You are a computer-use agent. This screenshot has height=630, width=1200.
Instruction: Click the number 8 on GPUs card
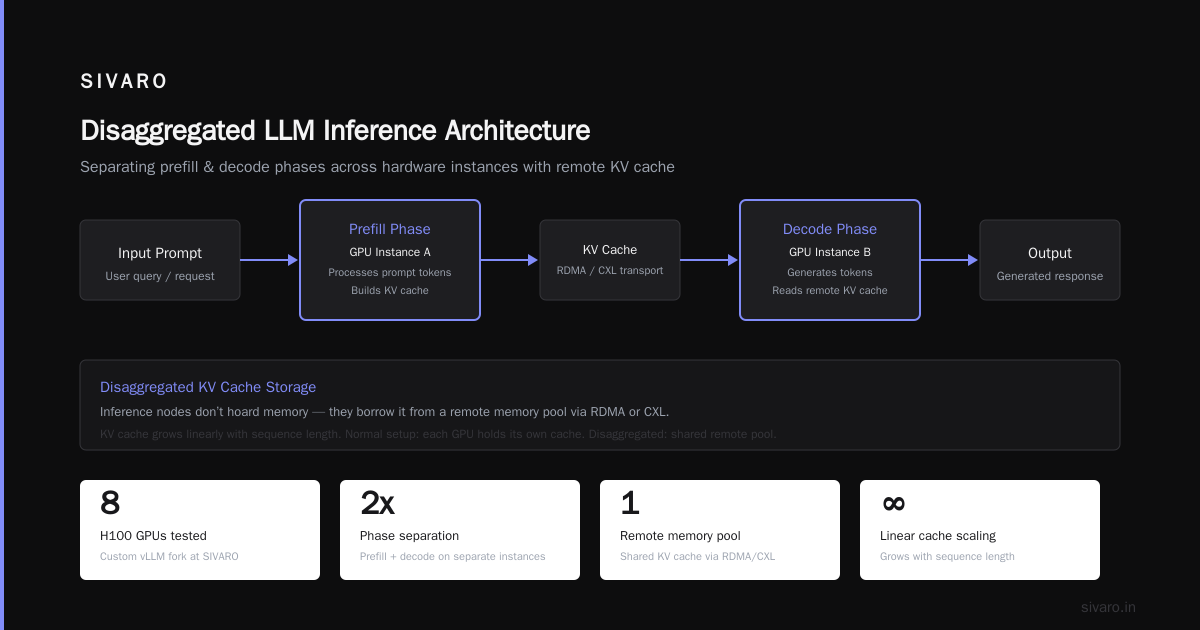[110, 503]
